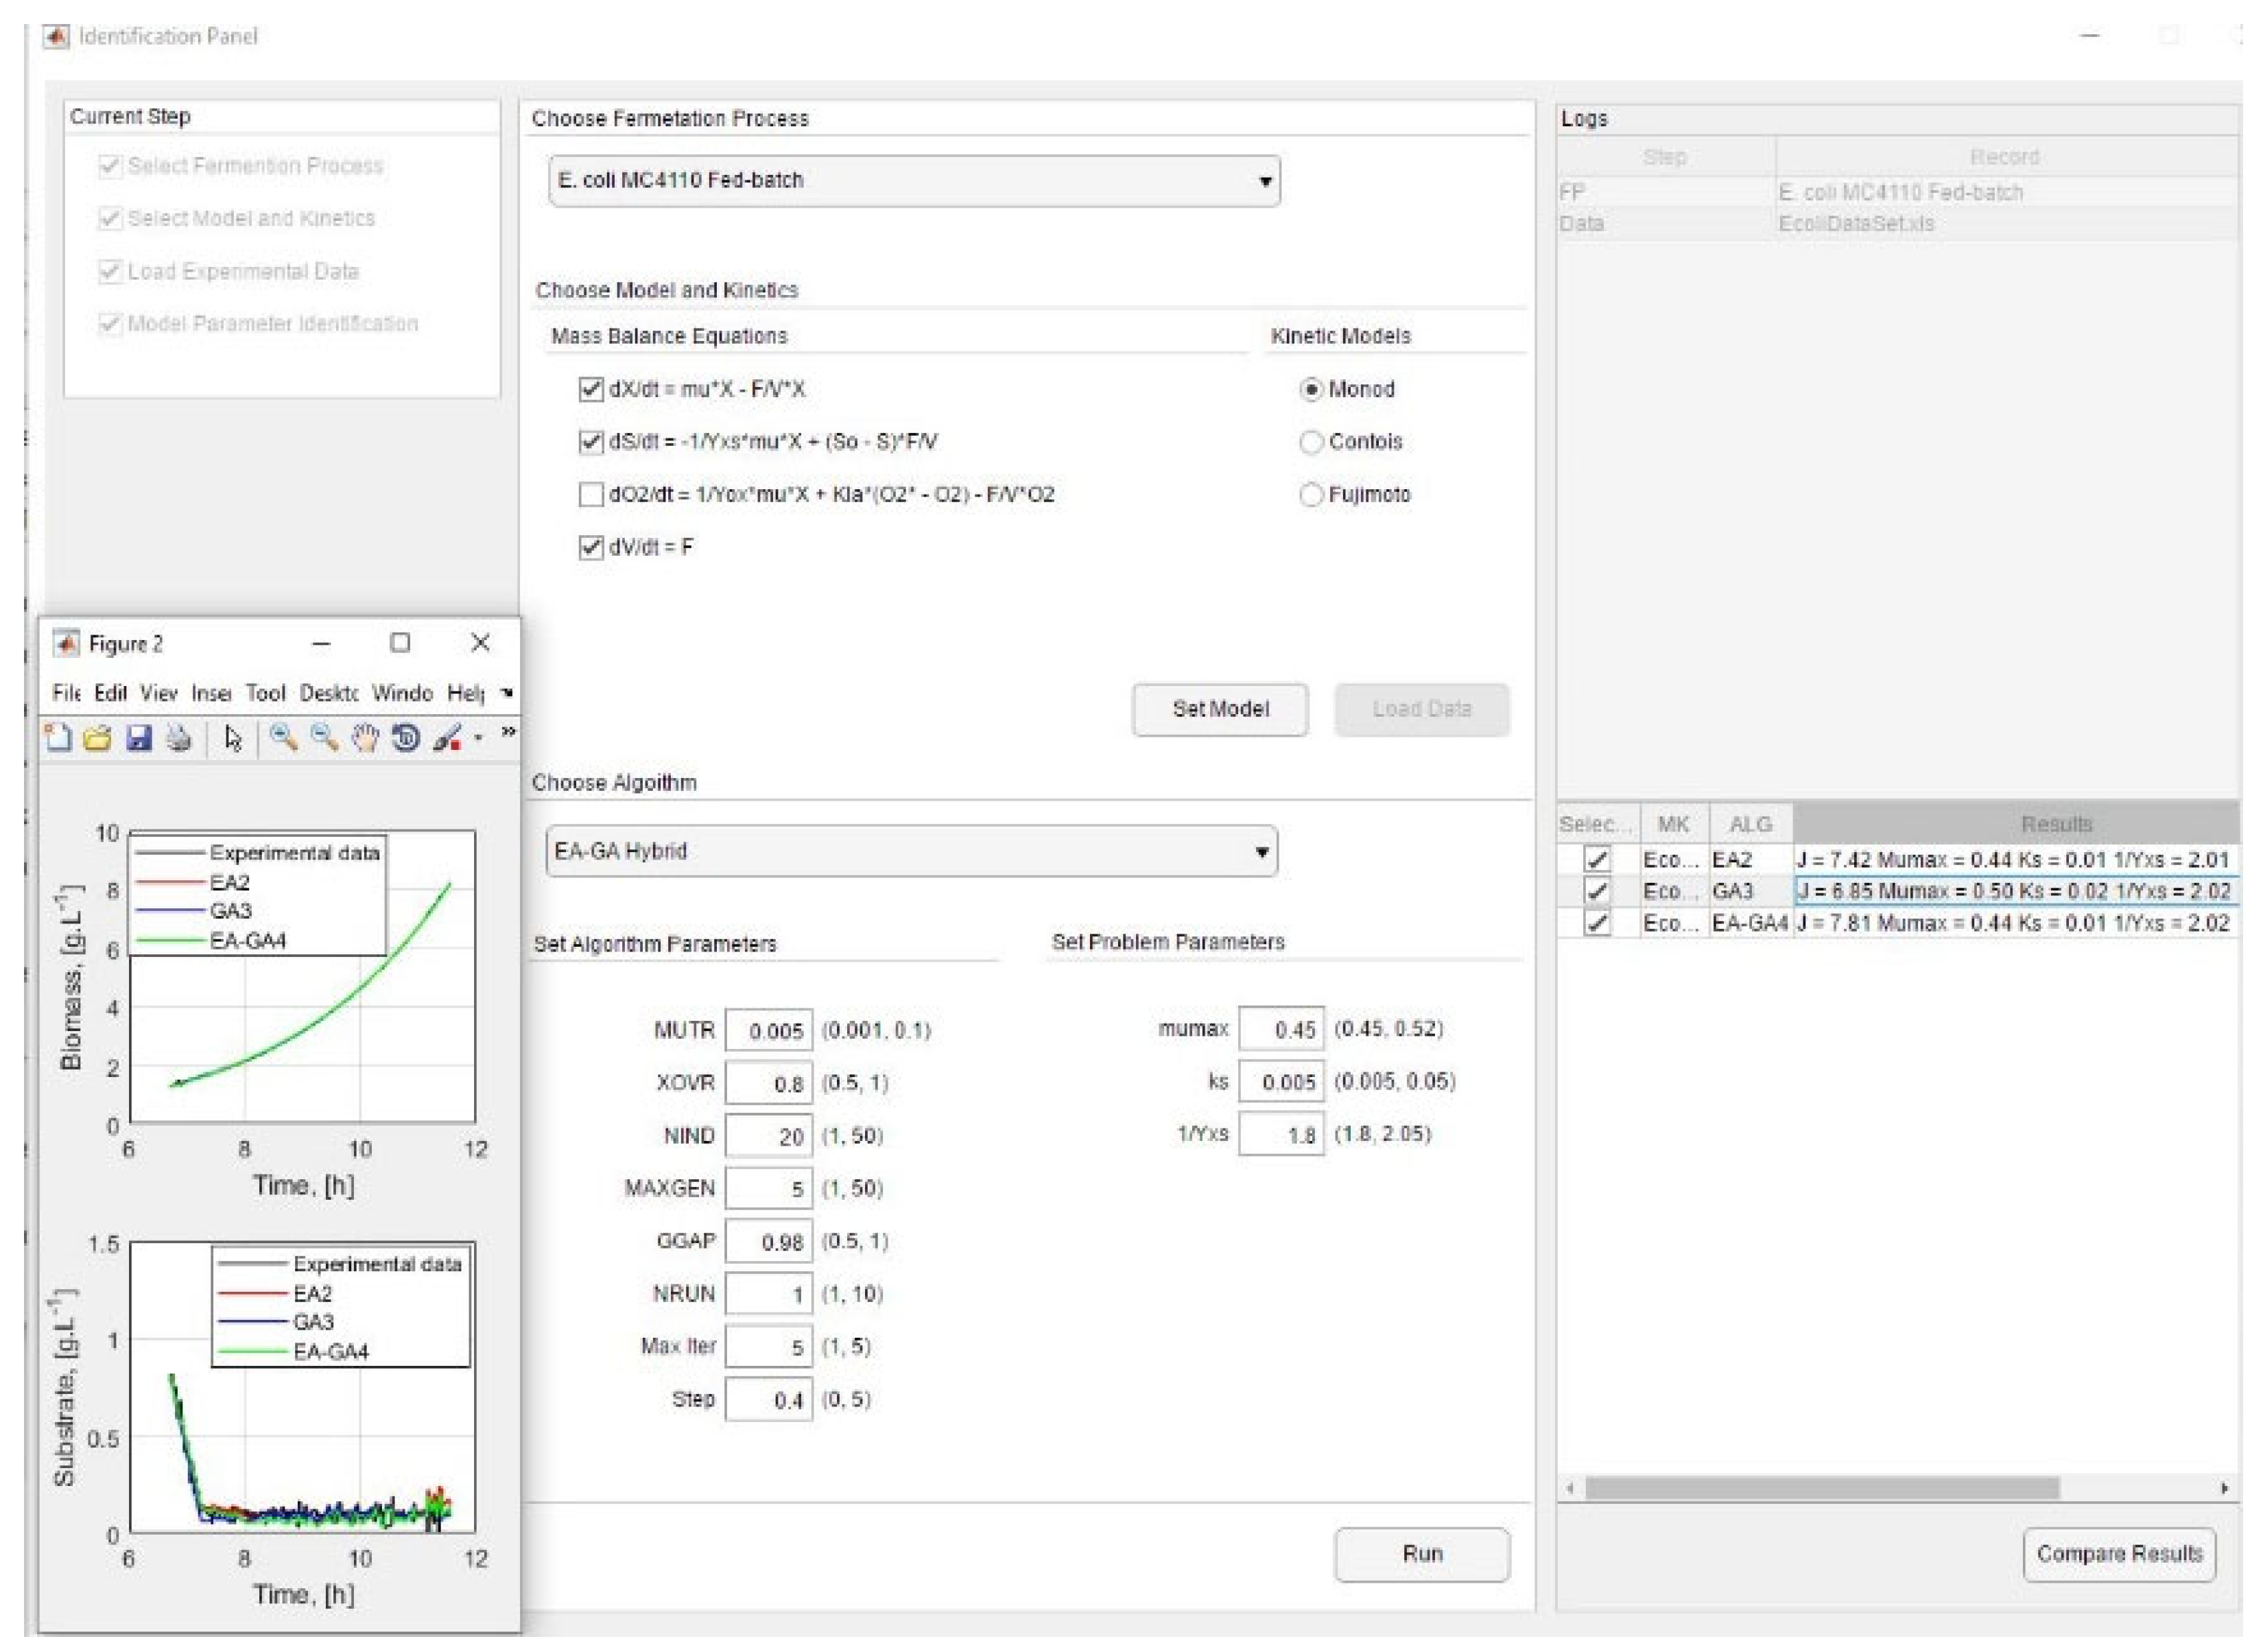Activate the Pan hand tool
Viewport: 2263px width, 1652px height.
coord(365,739)
